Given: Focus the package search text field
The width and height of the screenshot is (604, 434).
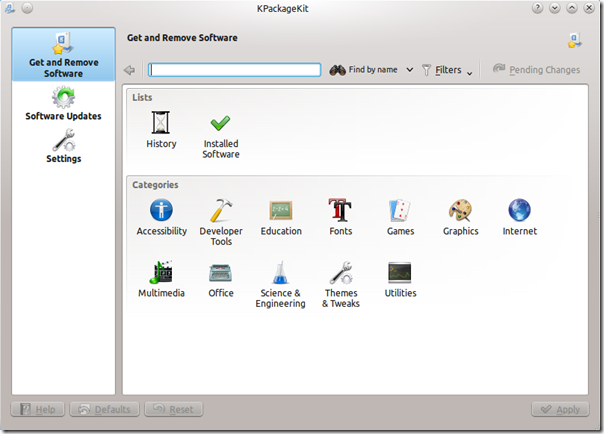Looking at the screenshot, I should (x=235, y=70).
